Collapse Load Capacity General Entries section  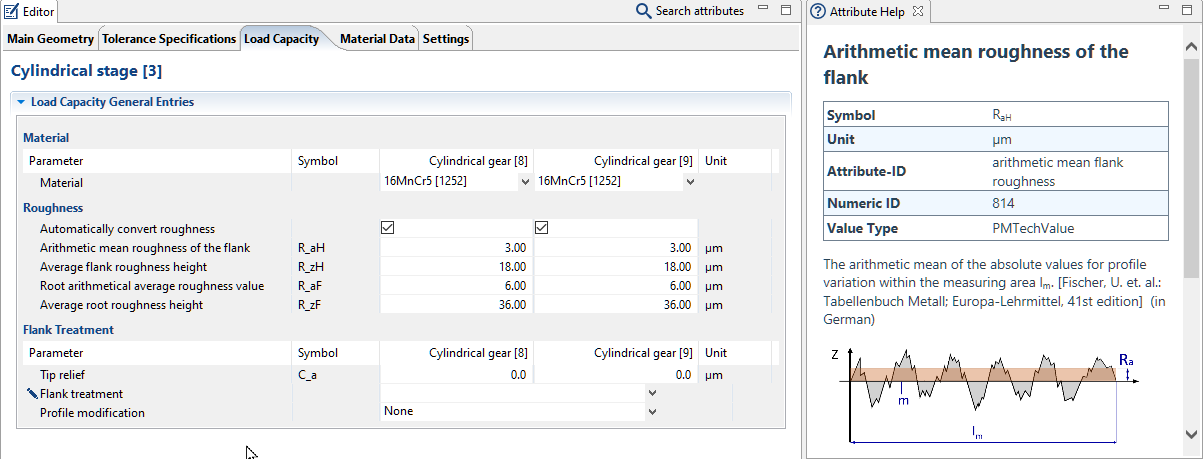point(20,102)
